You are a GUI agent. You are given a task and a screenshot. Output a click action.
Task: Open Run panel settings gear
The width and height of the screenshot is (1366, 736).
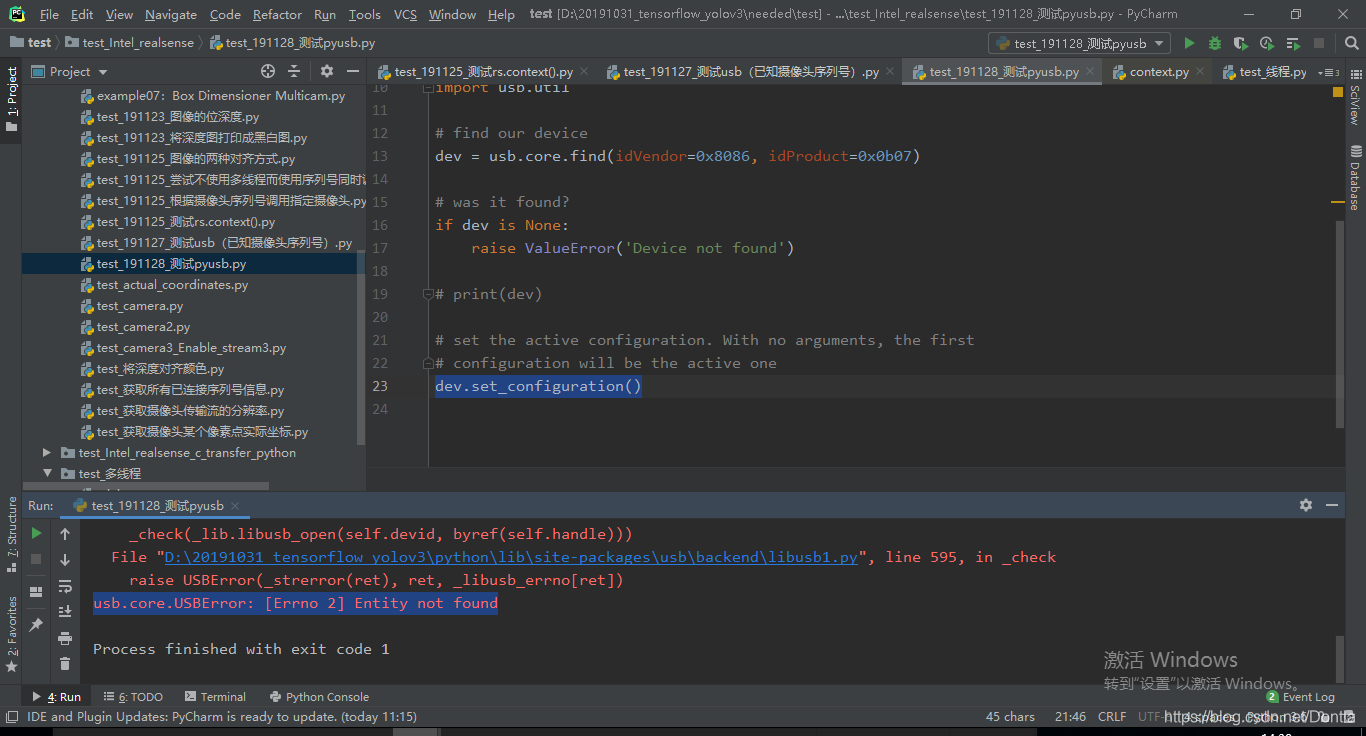point(1306,505)
